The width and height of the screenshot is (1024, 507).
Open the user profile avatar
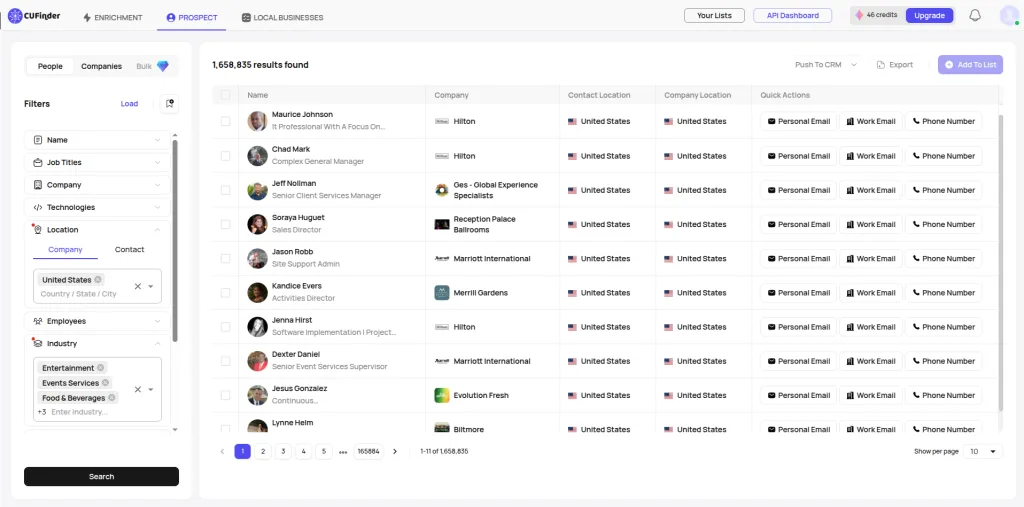(x=1009, y=16)
